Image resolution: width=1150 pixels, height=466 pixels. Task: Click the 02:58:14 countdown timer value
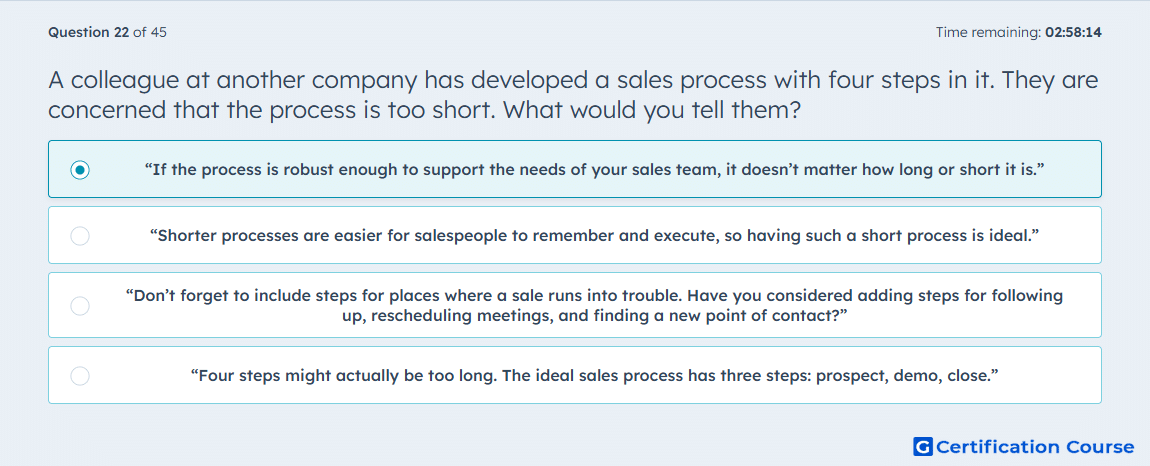pos(1073,32)
